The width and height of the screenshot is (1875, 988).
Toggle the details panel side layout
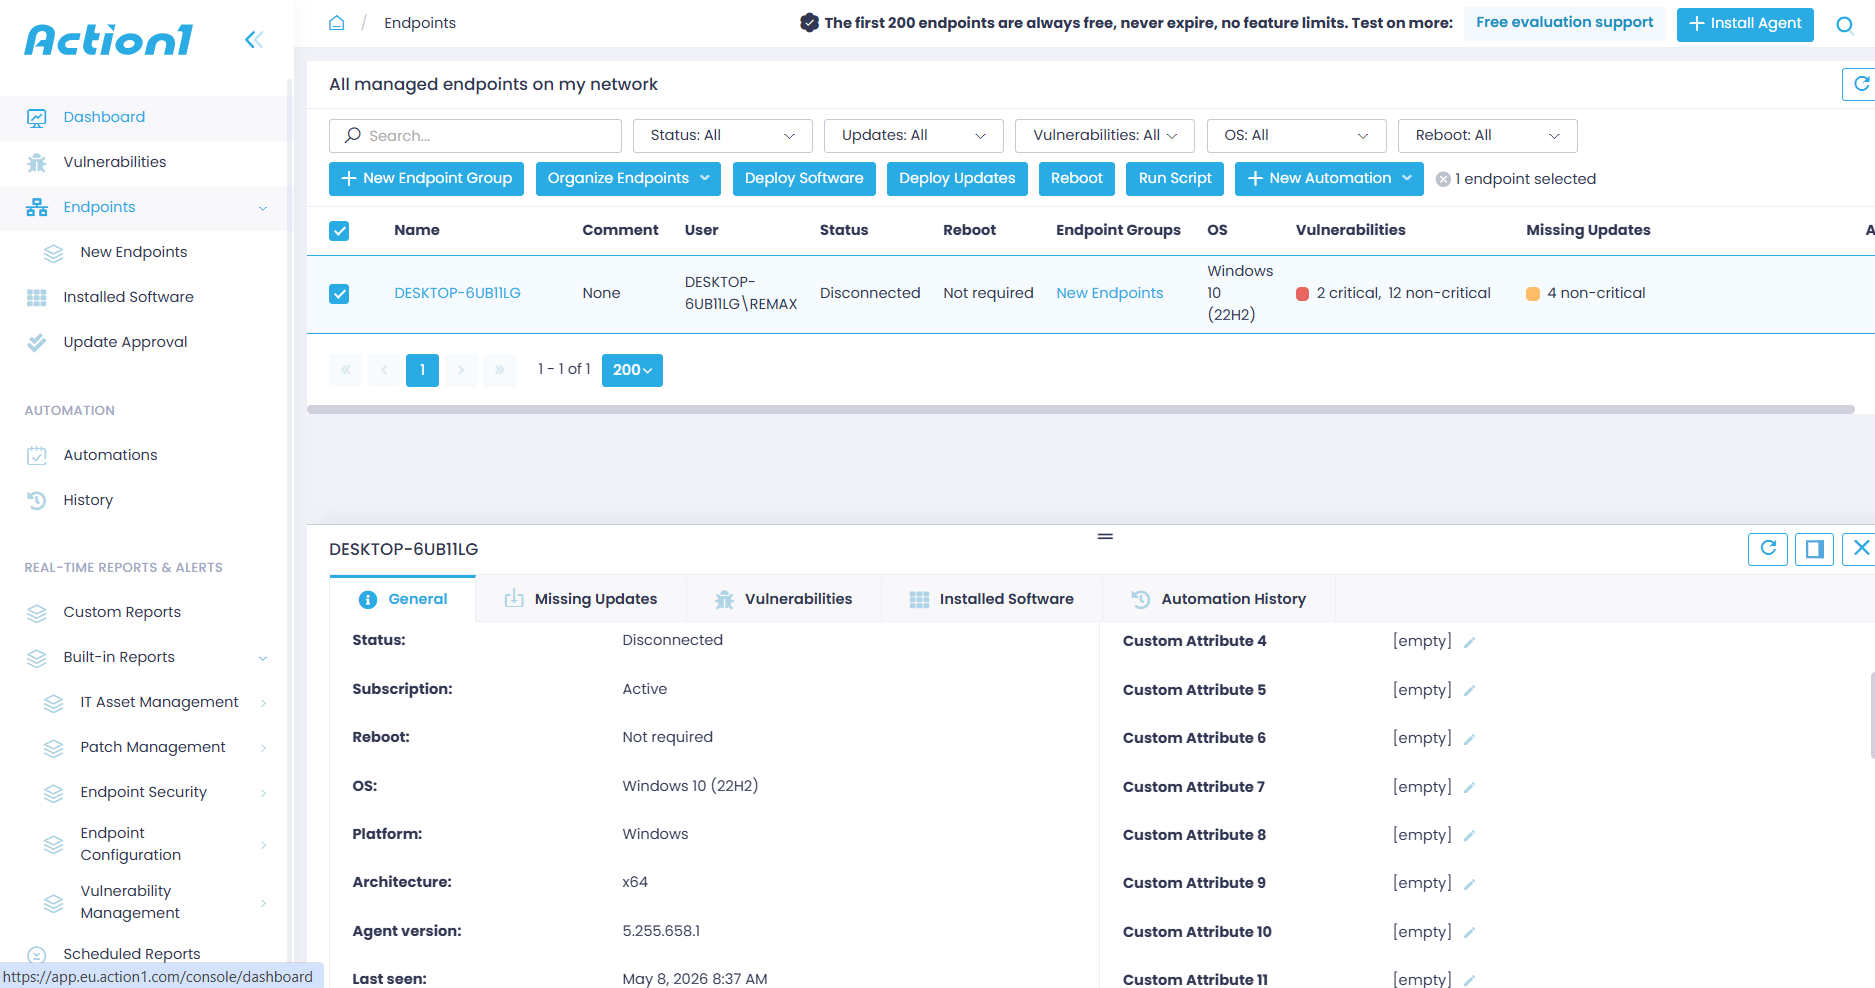[x=1814, y=548]
